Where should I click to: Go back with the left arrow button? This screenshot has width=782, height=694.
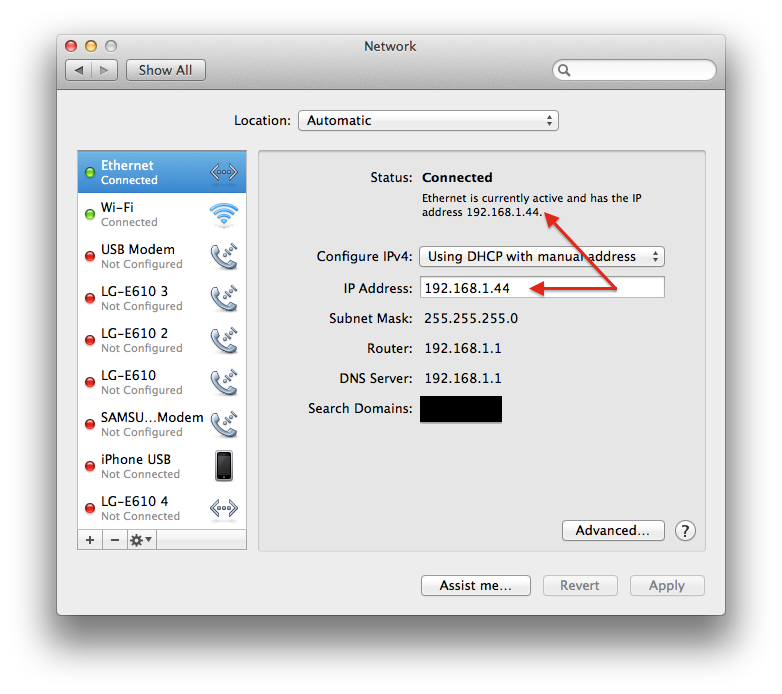(x=79, y=70)
